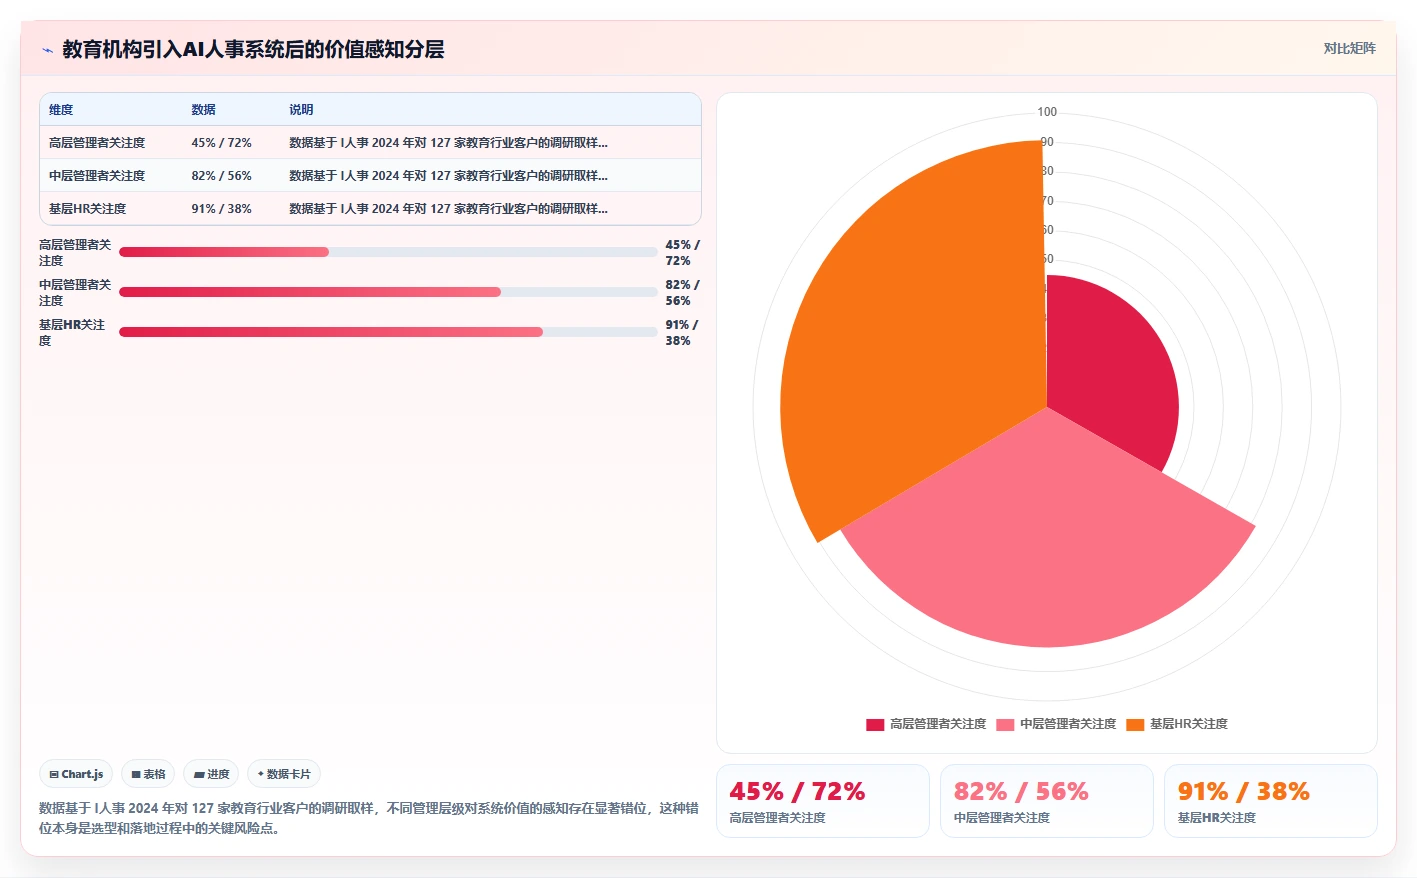Click description text in 高层管理者关注度 row

pyautogui.click(x=449, y=143)
